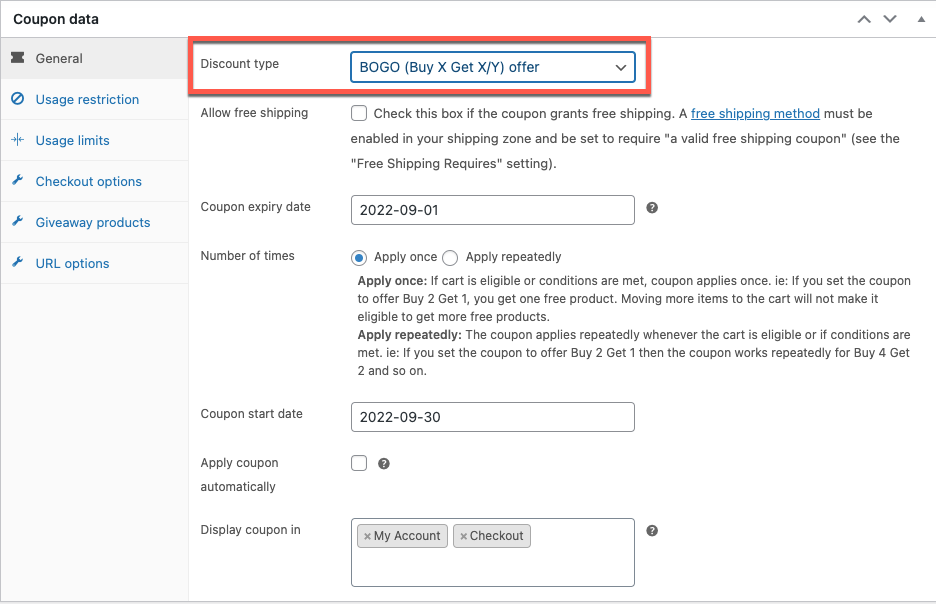Click the General tab ticket icon

[x=18, y=58]
